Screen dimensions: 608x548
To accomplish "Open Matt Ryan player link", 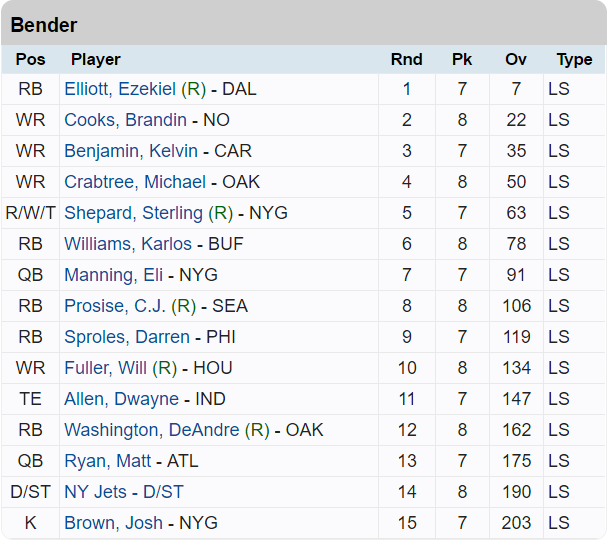I will tap(107, 461).
